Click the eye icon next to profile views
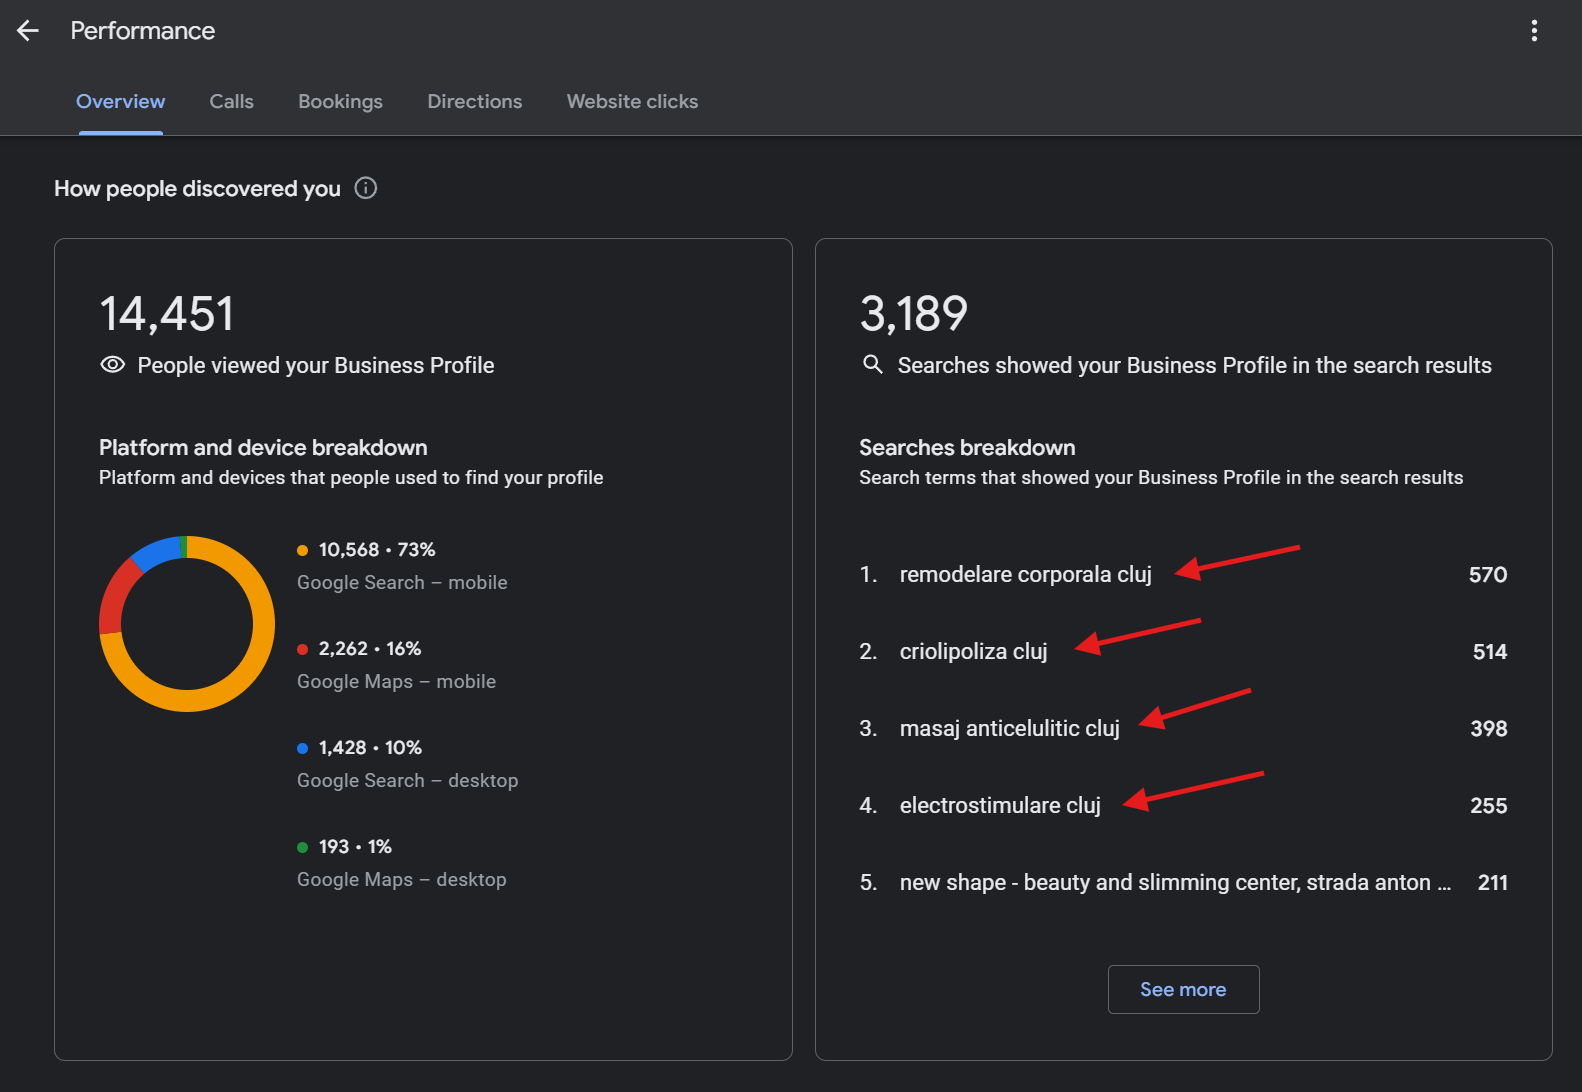1582x1092 pixels. pos(112,365)
